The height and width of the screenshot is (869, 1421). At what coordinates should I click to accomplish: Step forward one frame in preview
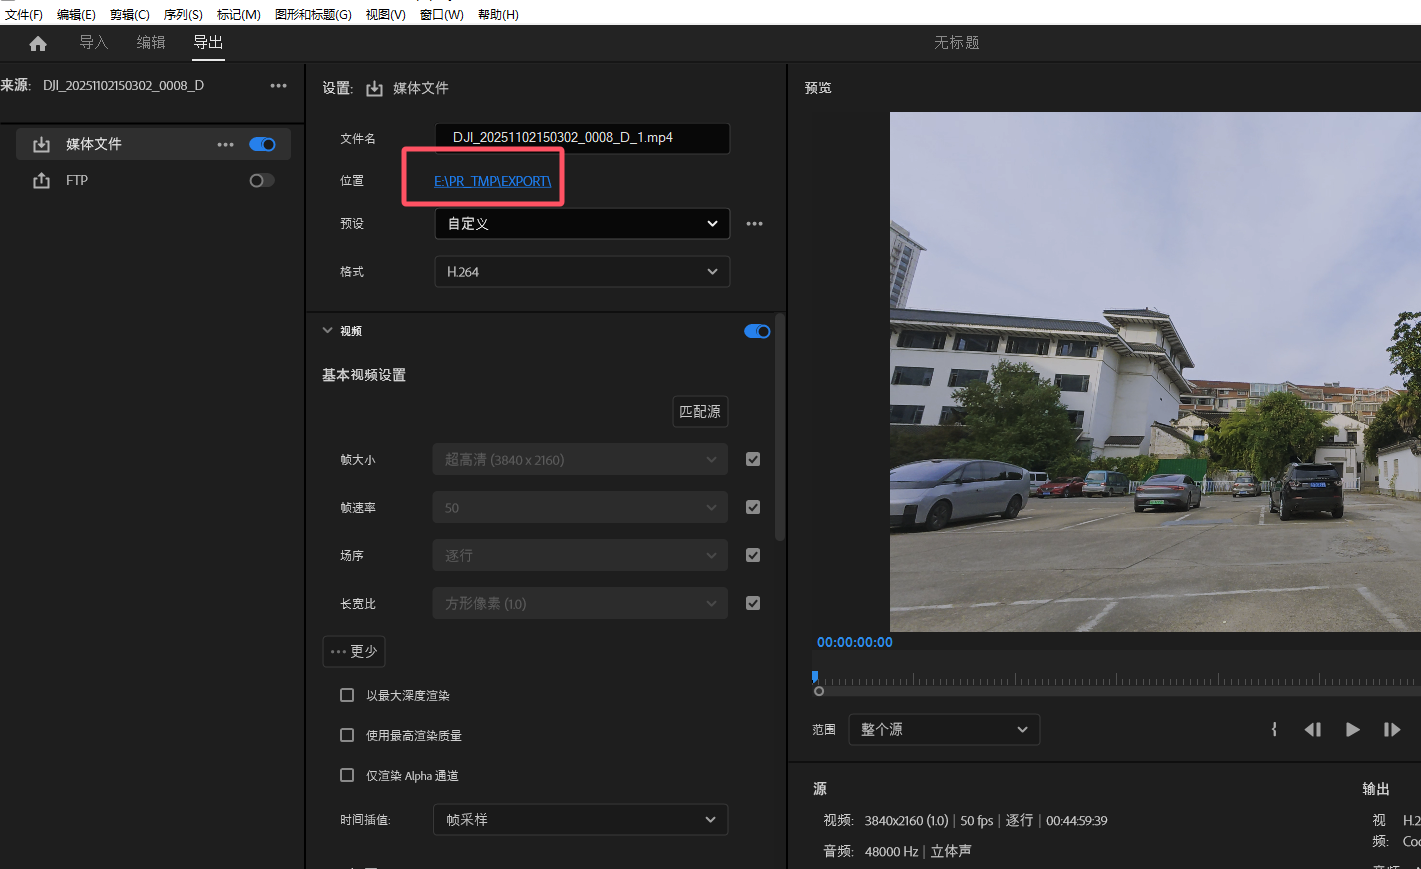tap(1391, 730)
